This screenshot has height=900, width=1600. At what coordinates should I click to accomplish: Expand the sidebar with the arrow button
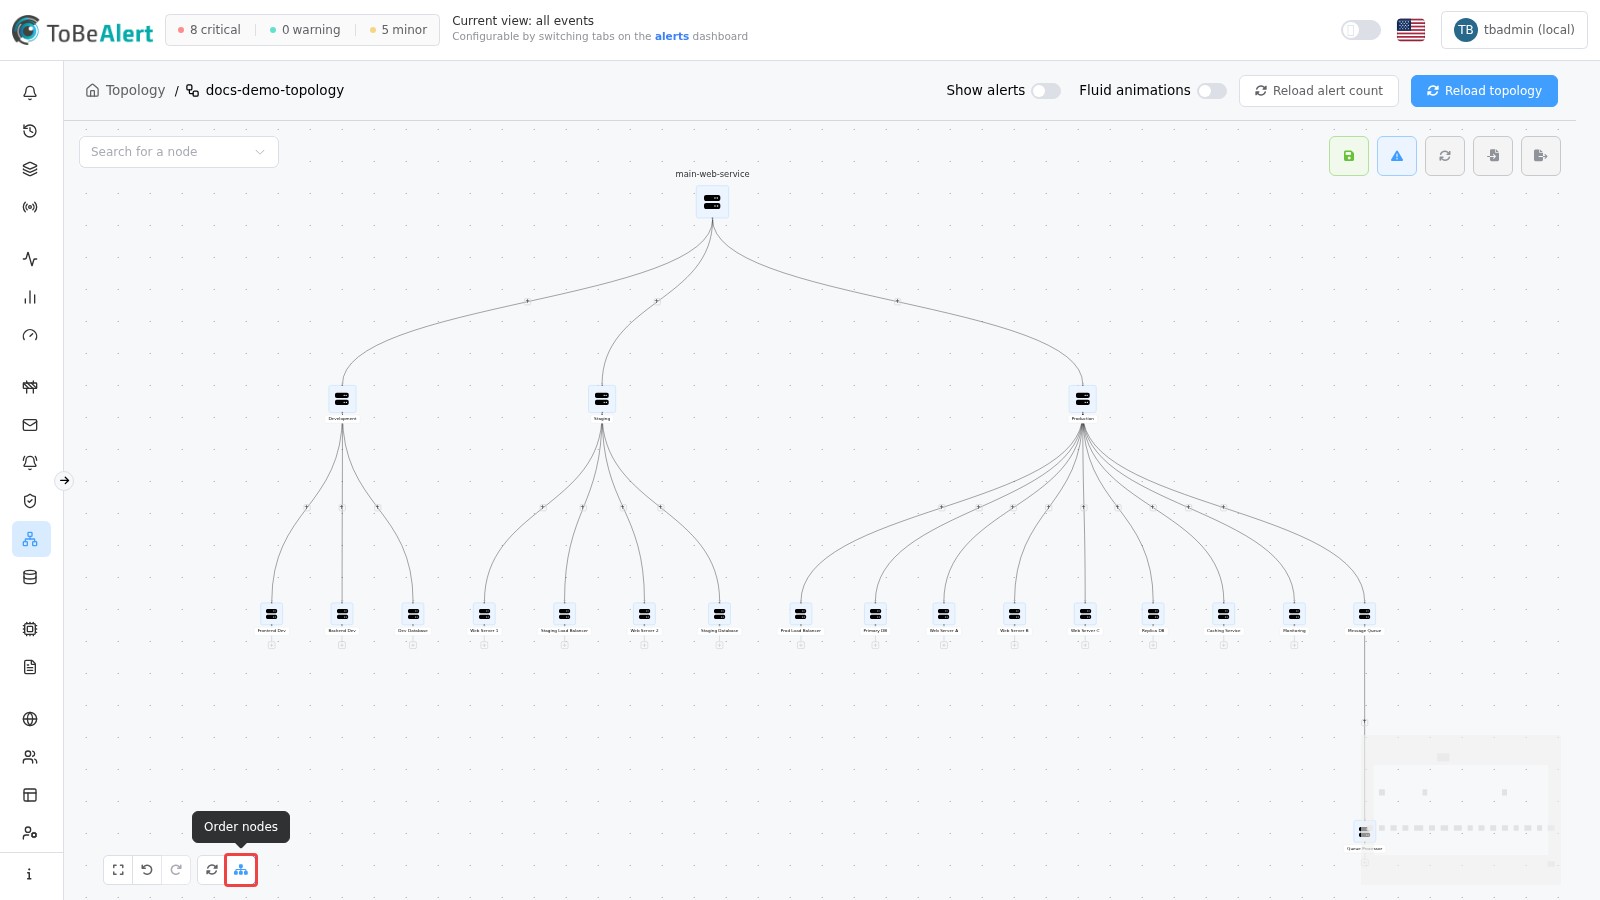[64, 481]
